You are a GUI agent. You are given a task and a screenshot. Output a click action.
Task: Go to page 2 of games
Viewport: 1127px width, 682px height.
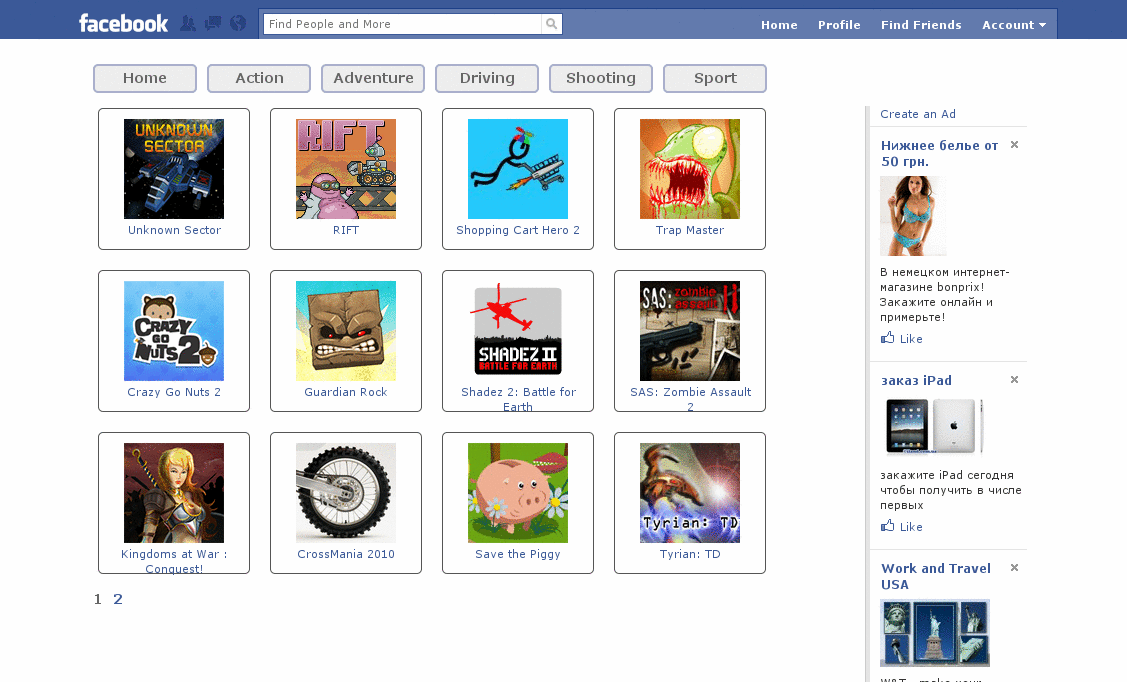tap(118, 599)
